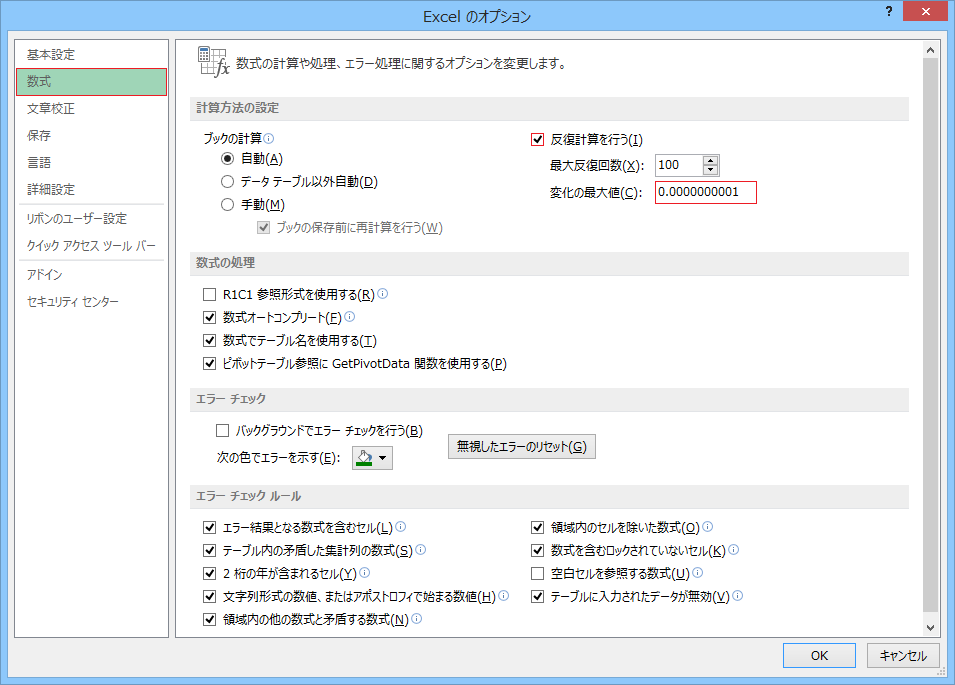955x685 pixels.
Task: Click the scrollbar up arrow
Action: click(930, 50)
